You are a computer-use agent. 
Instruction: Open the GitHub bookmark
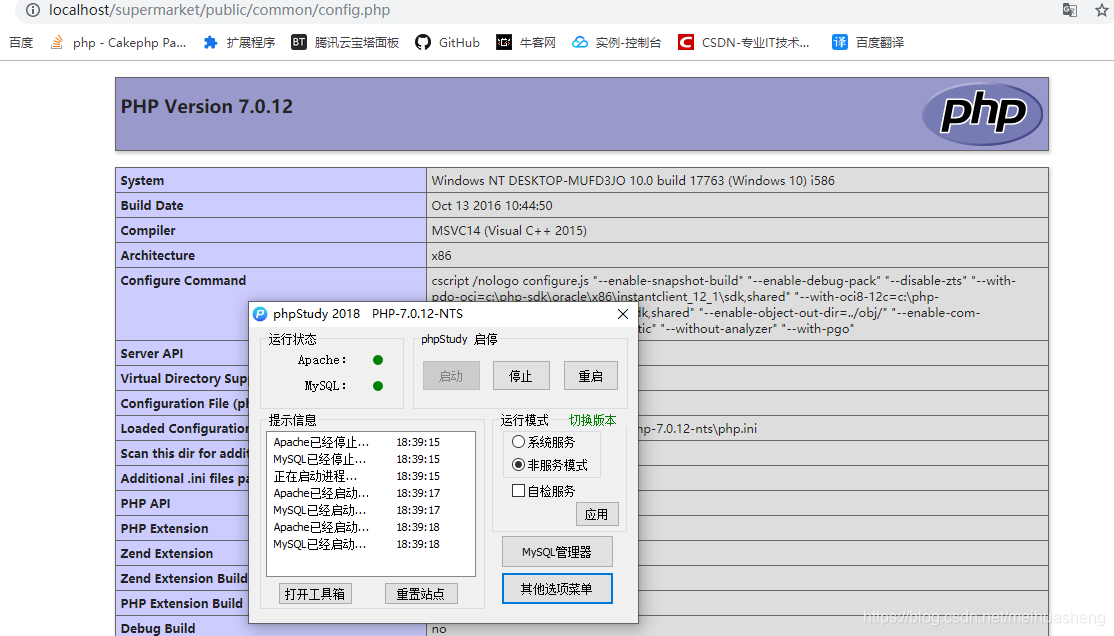click(448, 43)
